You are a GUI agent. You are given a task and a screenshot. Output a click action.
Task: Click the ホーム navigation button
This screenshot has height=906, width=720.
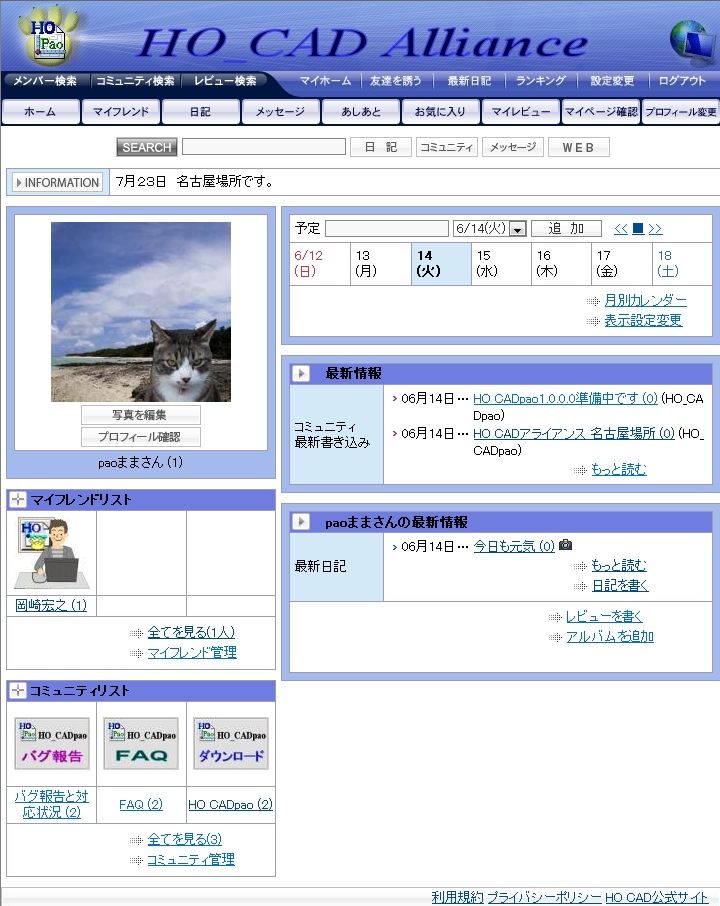coord(40,112)
